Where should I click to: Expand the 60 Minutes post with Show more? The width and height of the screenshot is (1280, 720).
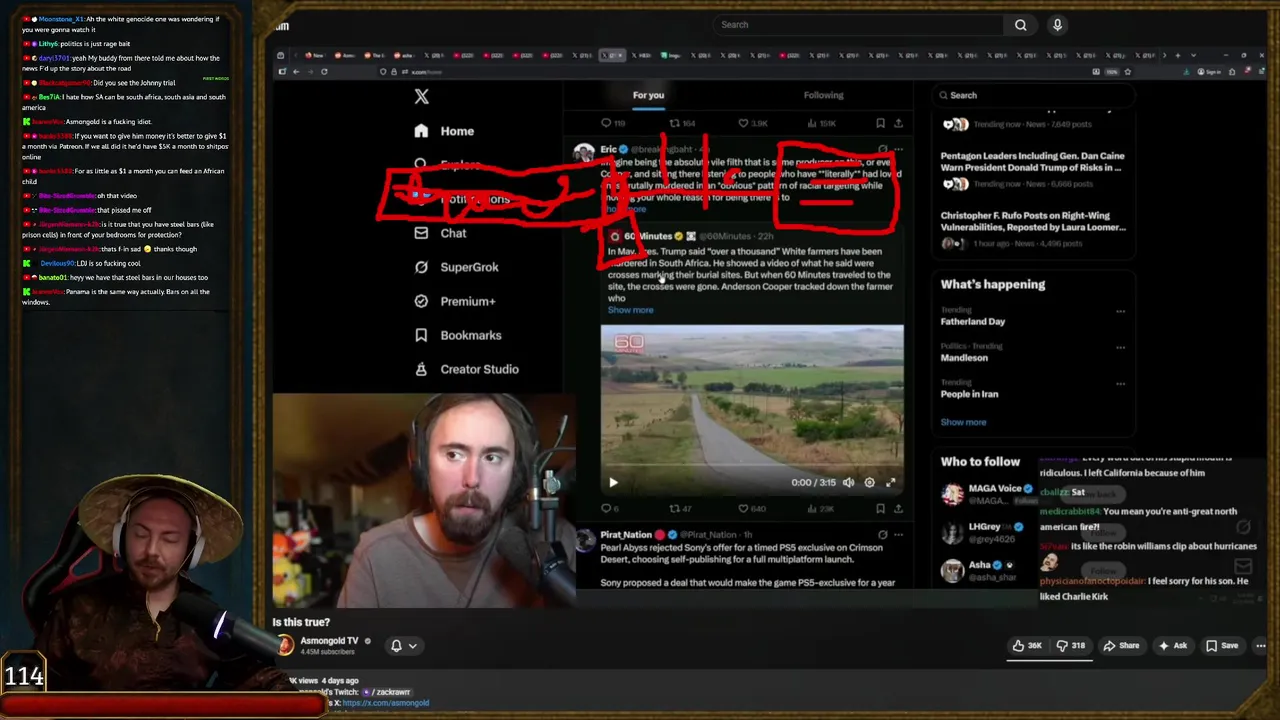(630, 310)
